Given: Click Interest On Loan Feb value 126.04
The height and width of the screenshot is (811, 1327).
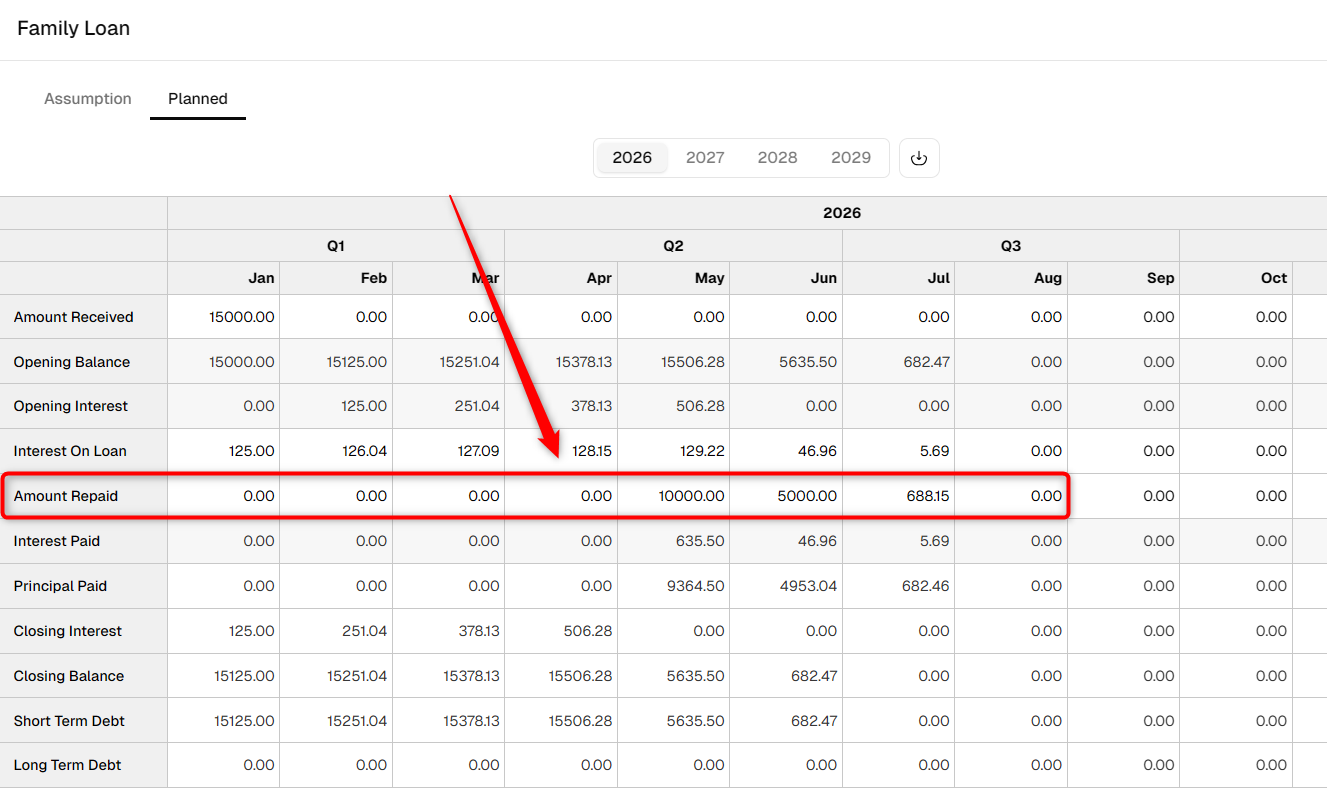Looking at the screenshot, I should coord(365,451).
